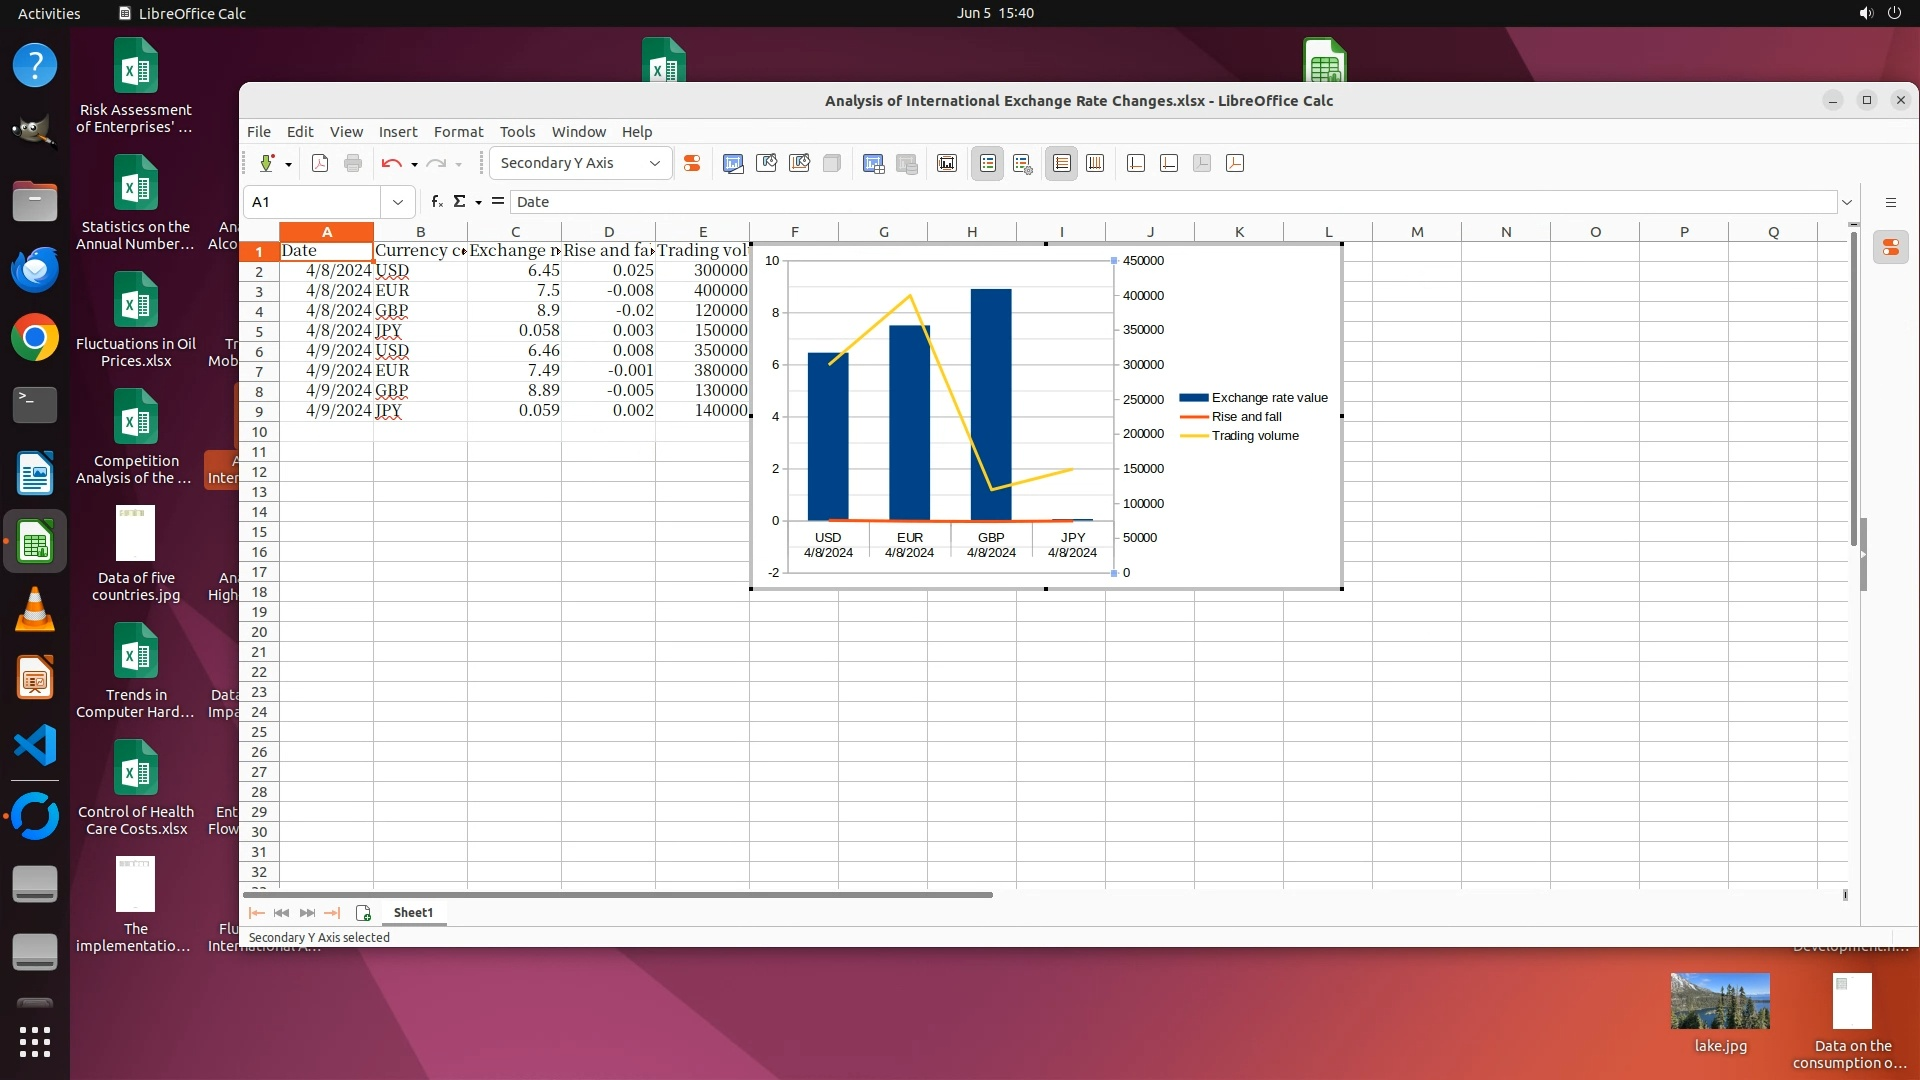Toggle Legend On/Off button

pyautogui.click(x=987, y=163)
